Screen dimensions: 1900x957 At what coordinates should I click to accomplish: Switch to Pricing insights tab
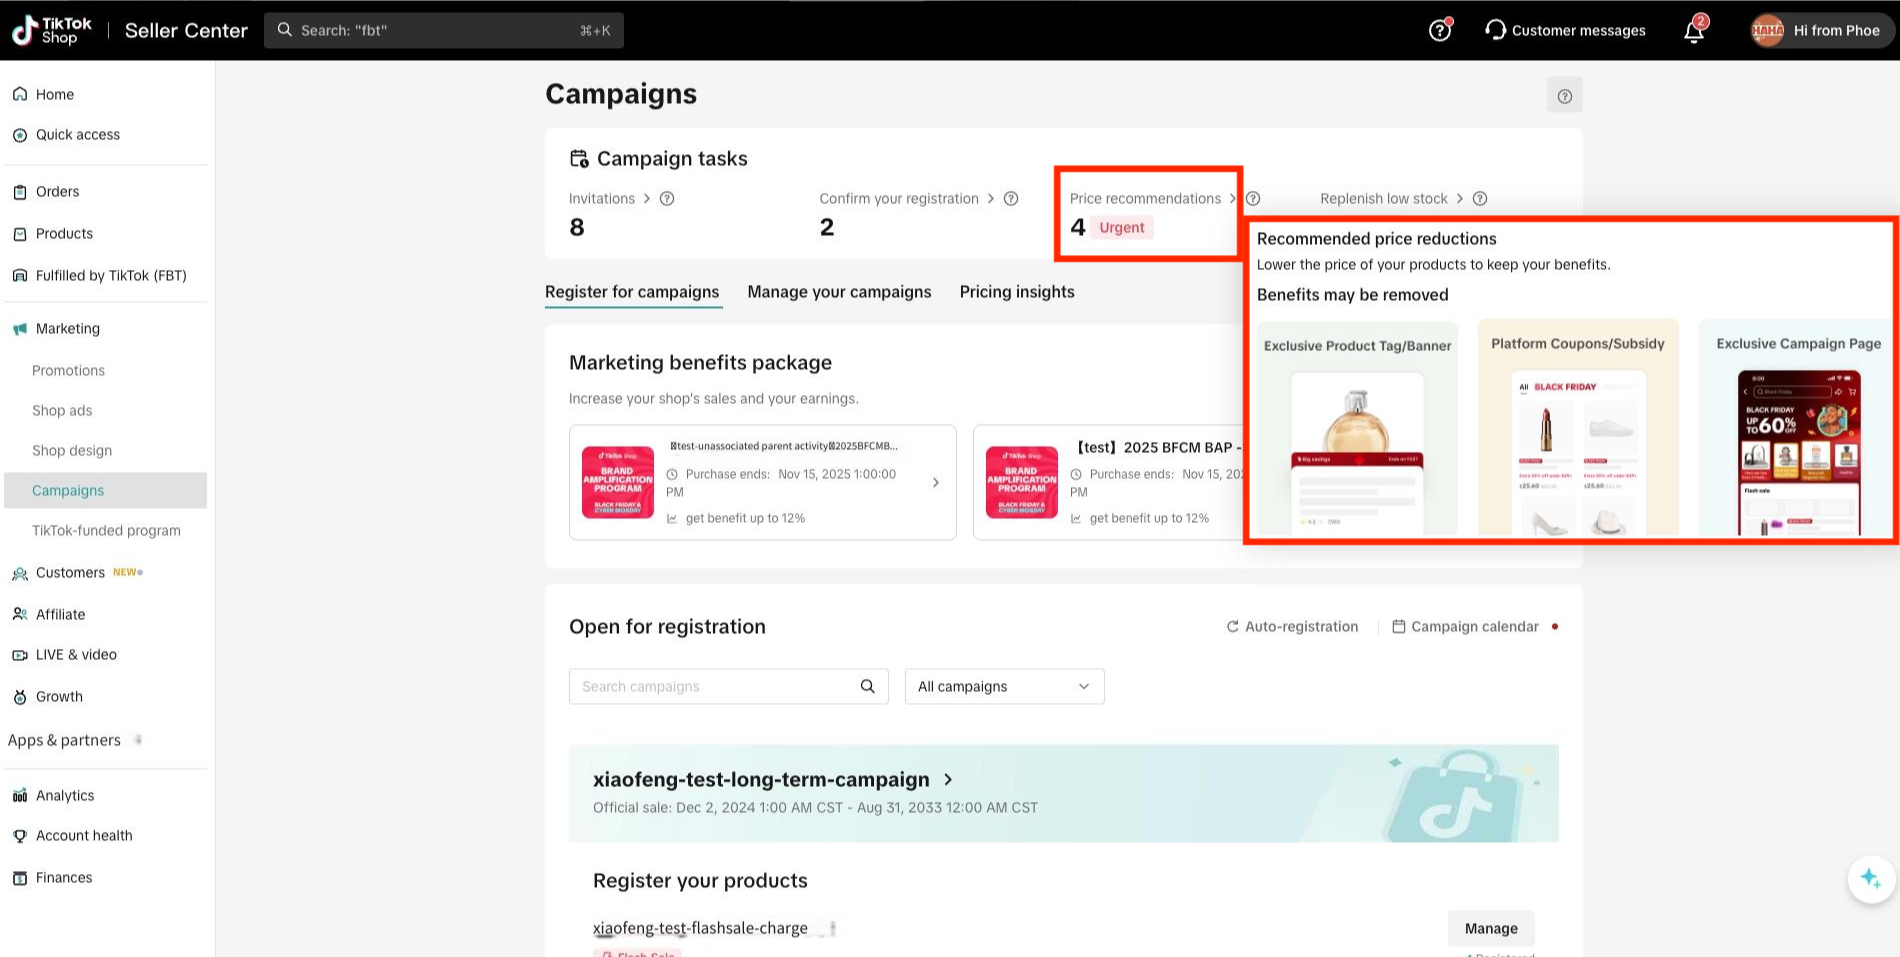(1016, 292)
